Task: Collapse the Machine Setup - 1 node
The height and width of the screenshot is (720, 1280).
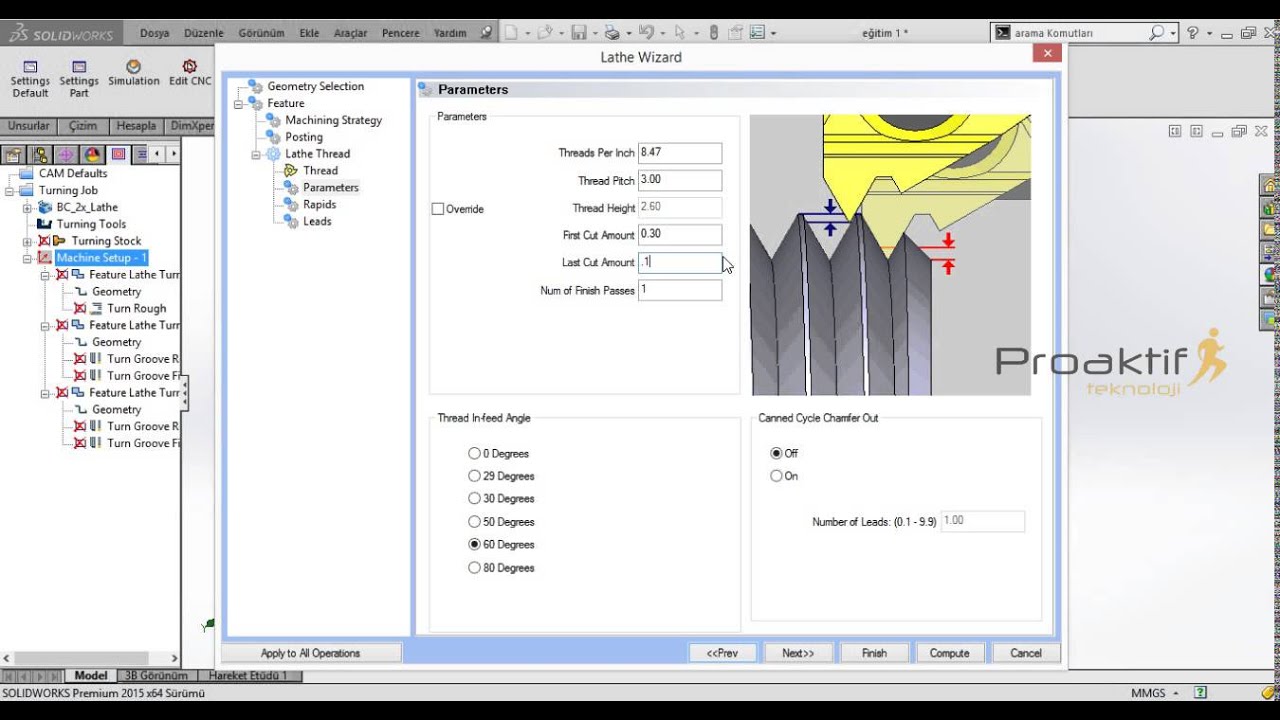Action: [x=28, y=258]
